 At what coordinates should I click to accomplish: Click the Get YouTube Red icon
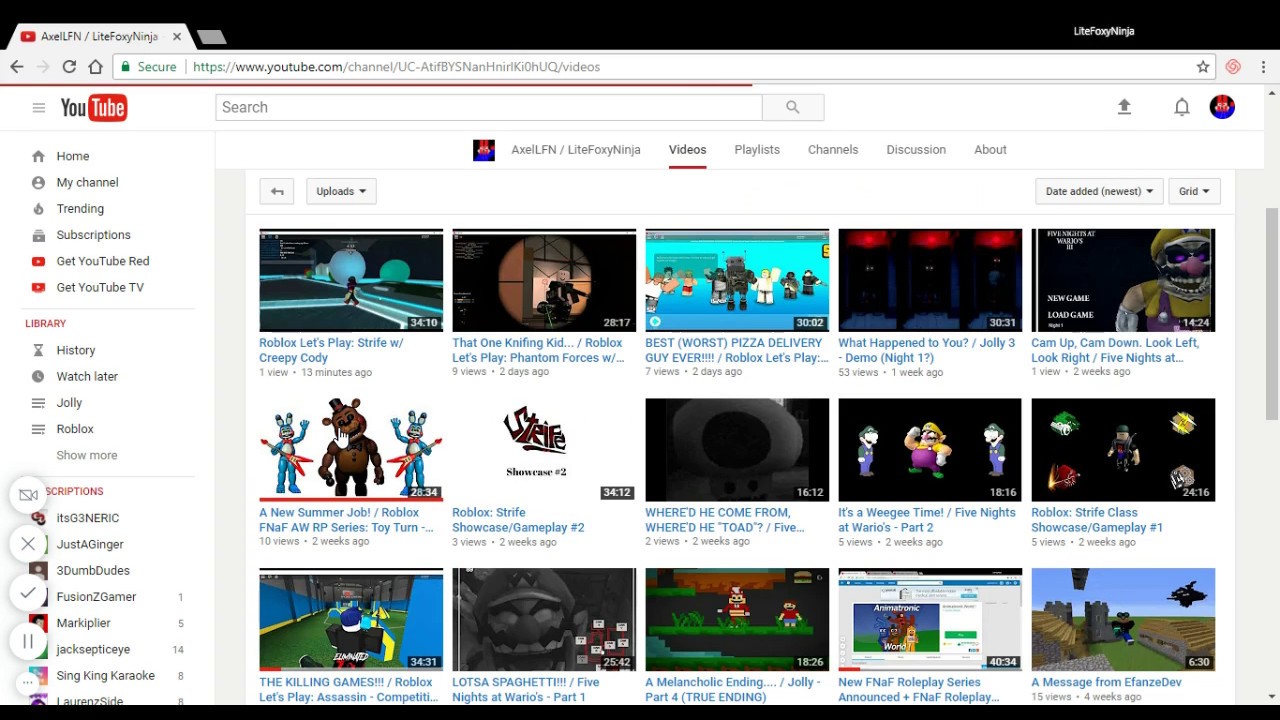[38, 261]
